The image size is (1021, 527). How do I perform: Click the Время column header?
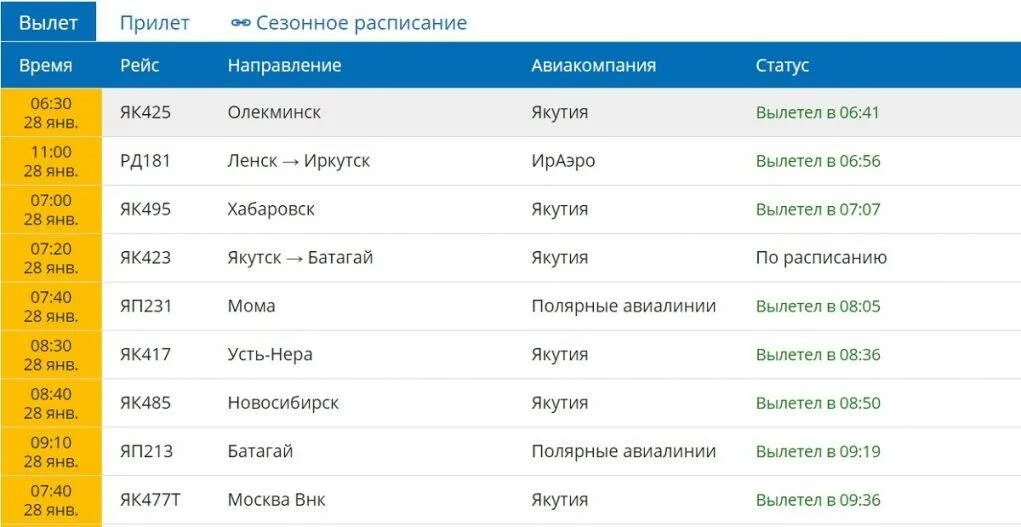click(x=45, y=65)
